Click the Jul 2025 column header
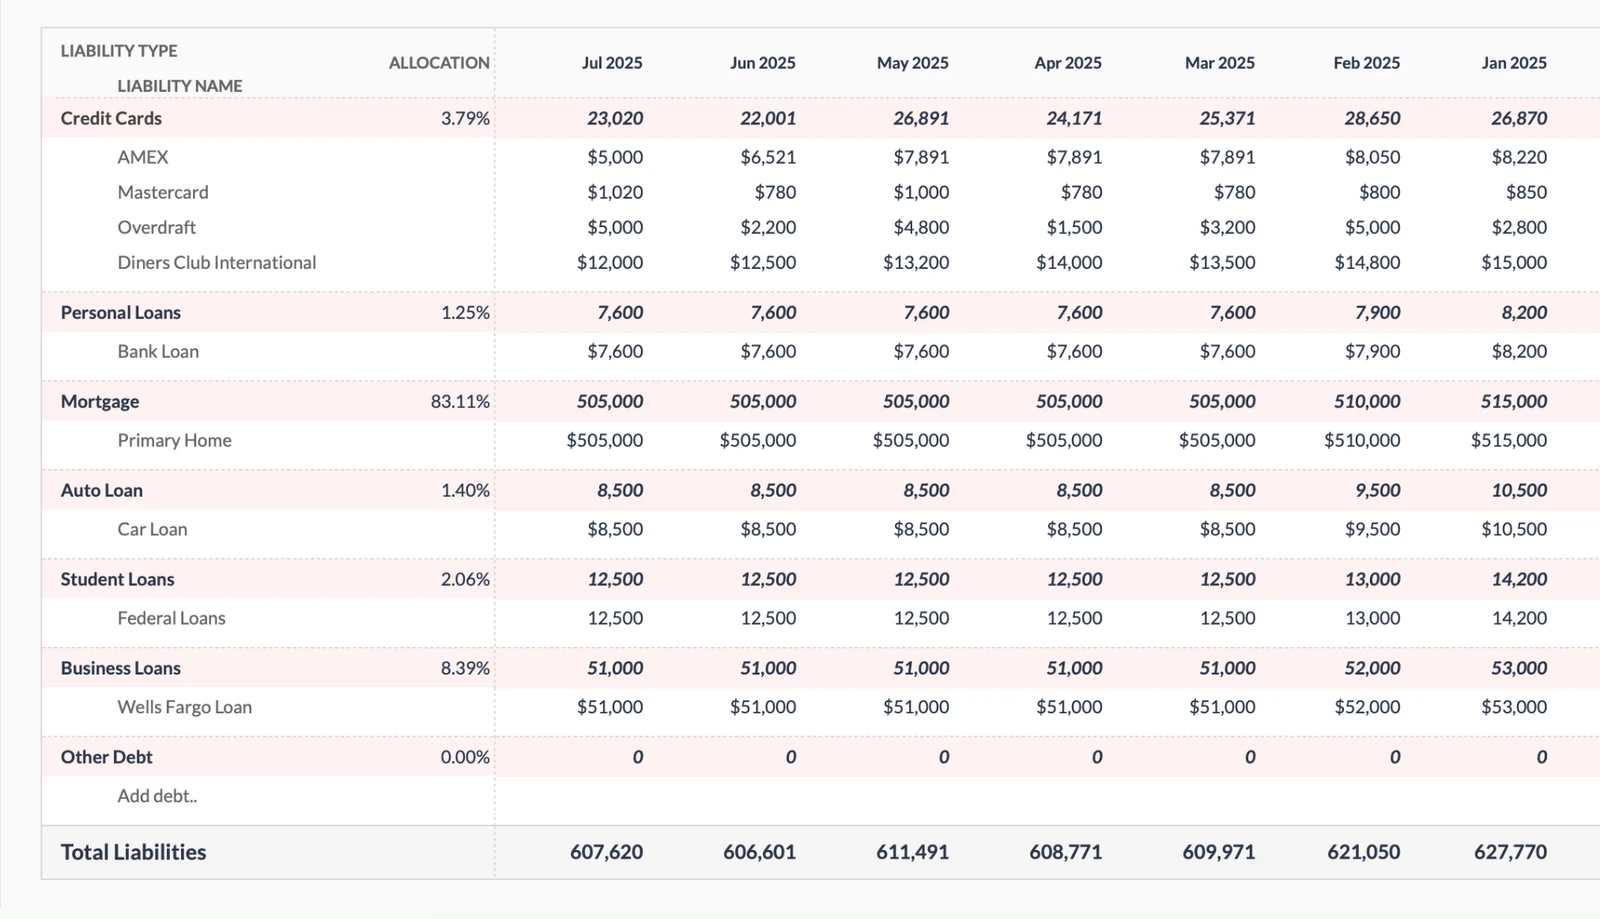This screenshot has width=1600, height=919. tap(612, 62)
